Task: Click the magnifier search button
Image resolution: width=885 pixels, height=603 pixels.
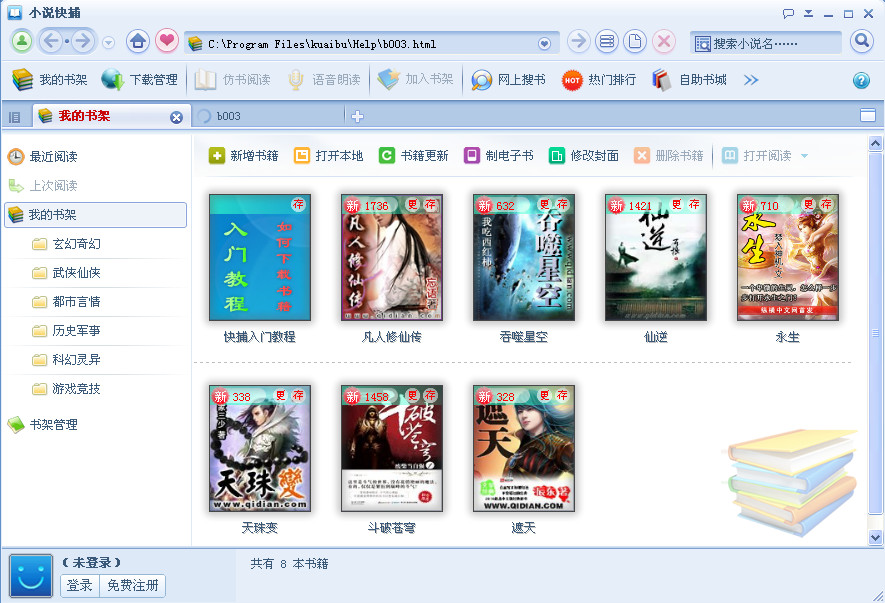Action: click(862, 42)
